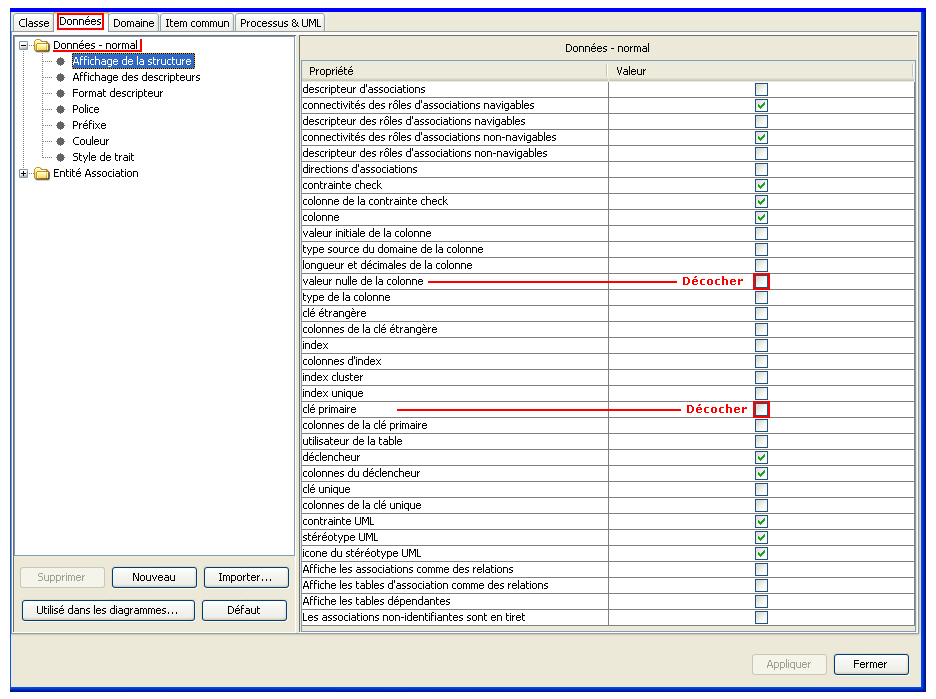This screenshot has width=936, height=699.
Task: Expand the "Entité Association" tree node
Action: (x=22, y=173)
